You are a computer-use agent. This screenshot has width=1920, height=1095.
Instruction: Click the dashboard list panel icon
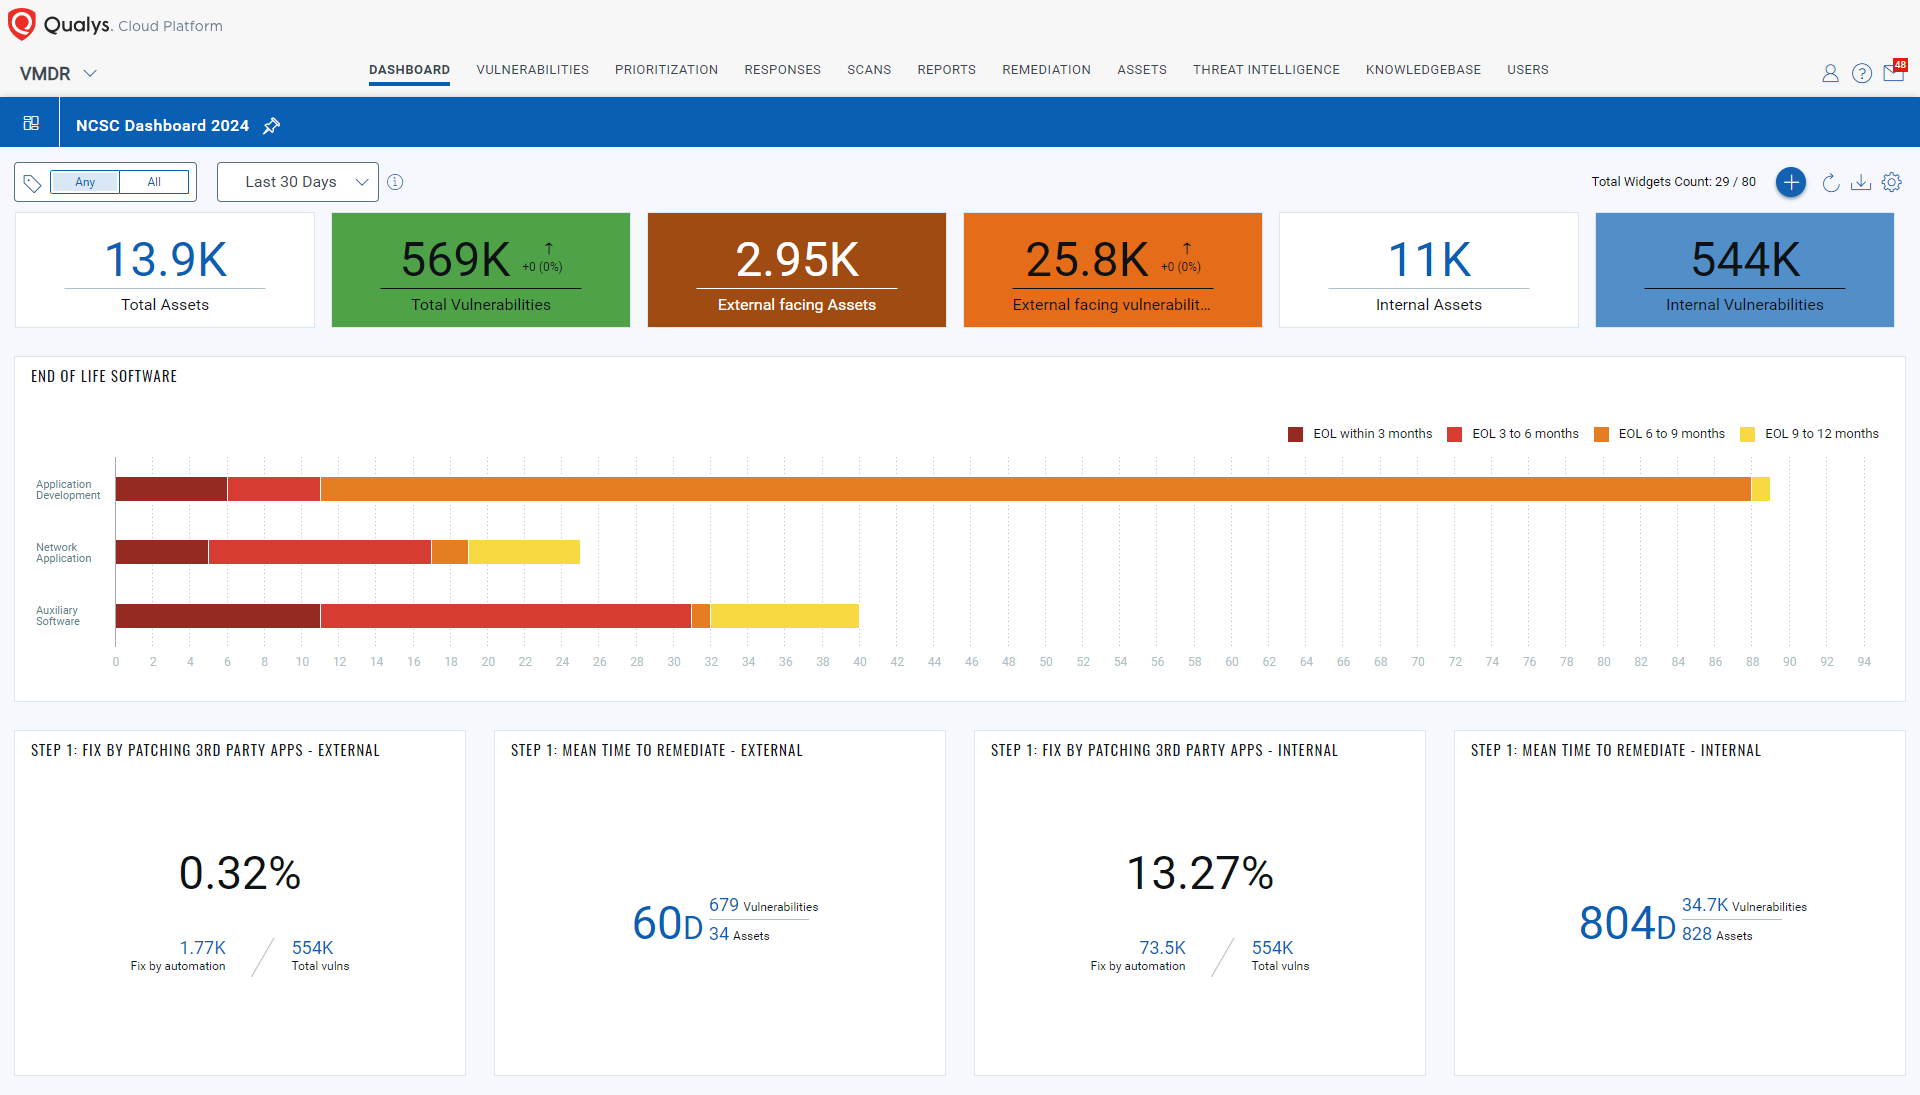tap(31, 124)
